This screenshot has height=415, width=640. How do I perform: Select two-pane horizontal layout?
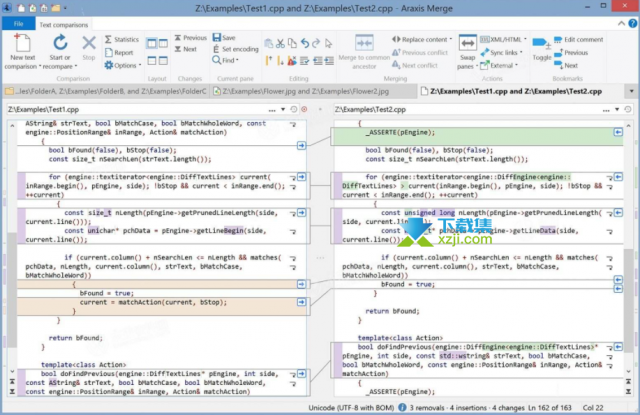pyautogui.click(x=152, y=60)
